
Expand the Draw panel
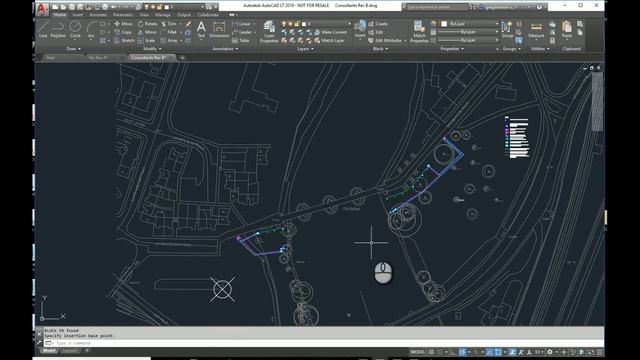tap(73, 49)
